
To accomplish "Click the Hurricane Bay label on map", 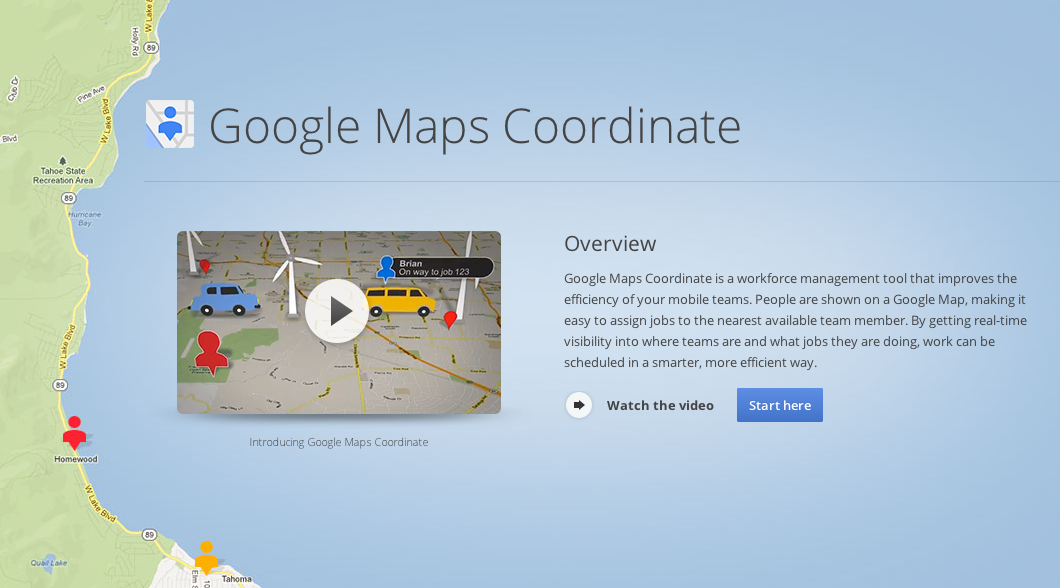I will [85, 218].
